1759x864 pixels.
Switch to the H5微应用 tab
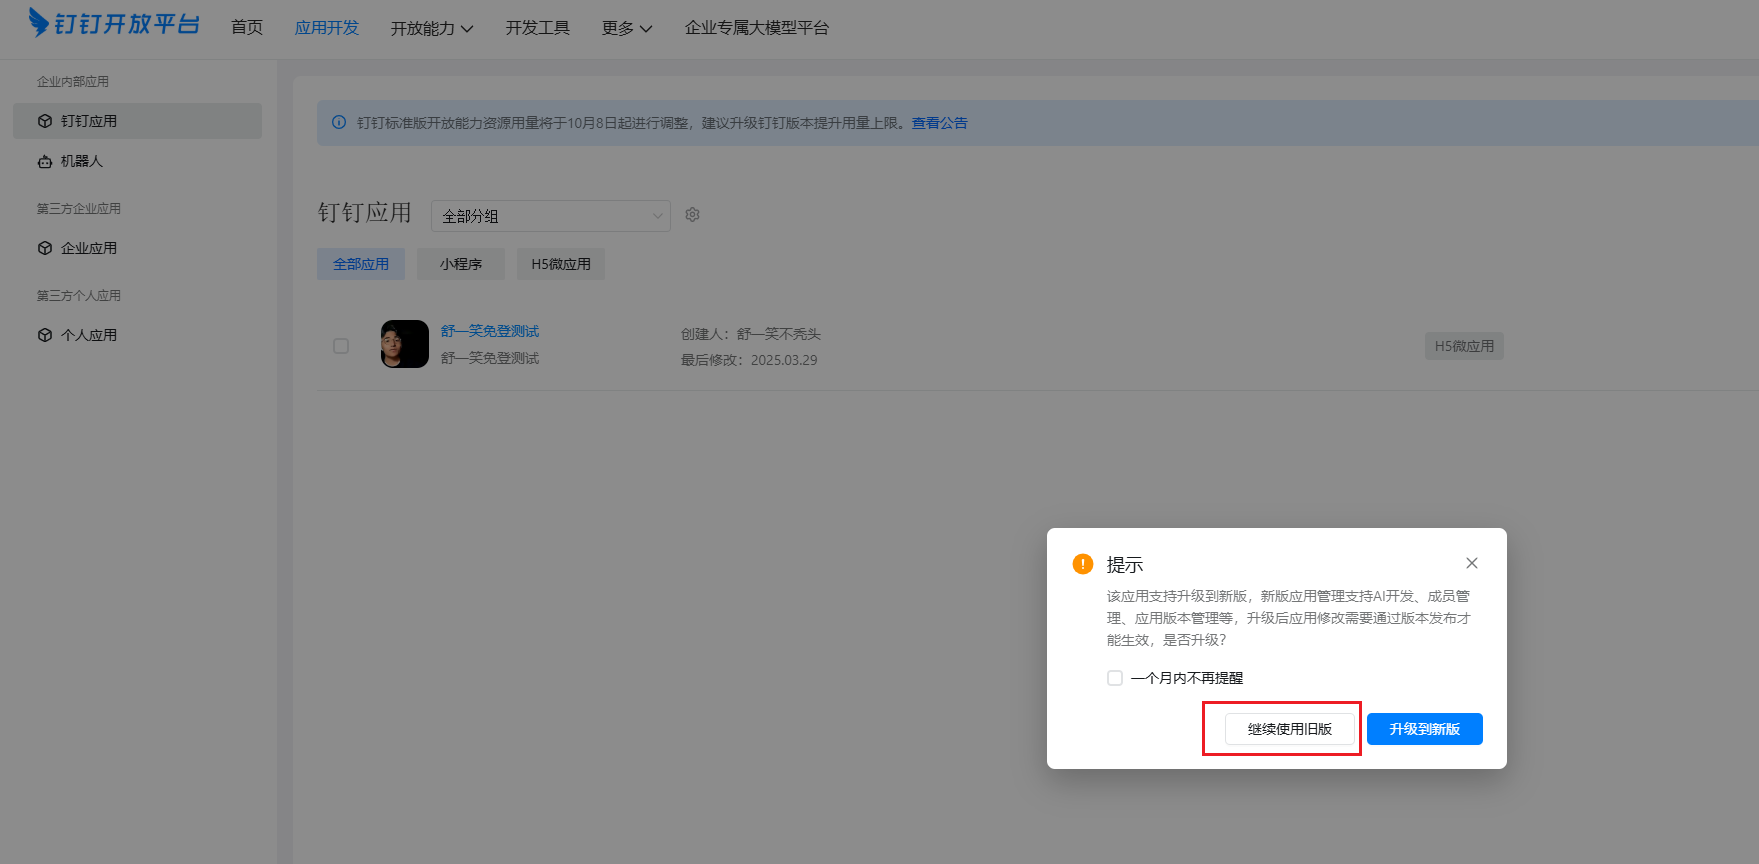(x=561, y=264)
